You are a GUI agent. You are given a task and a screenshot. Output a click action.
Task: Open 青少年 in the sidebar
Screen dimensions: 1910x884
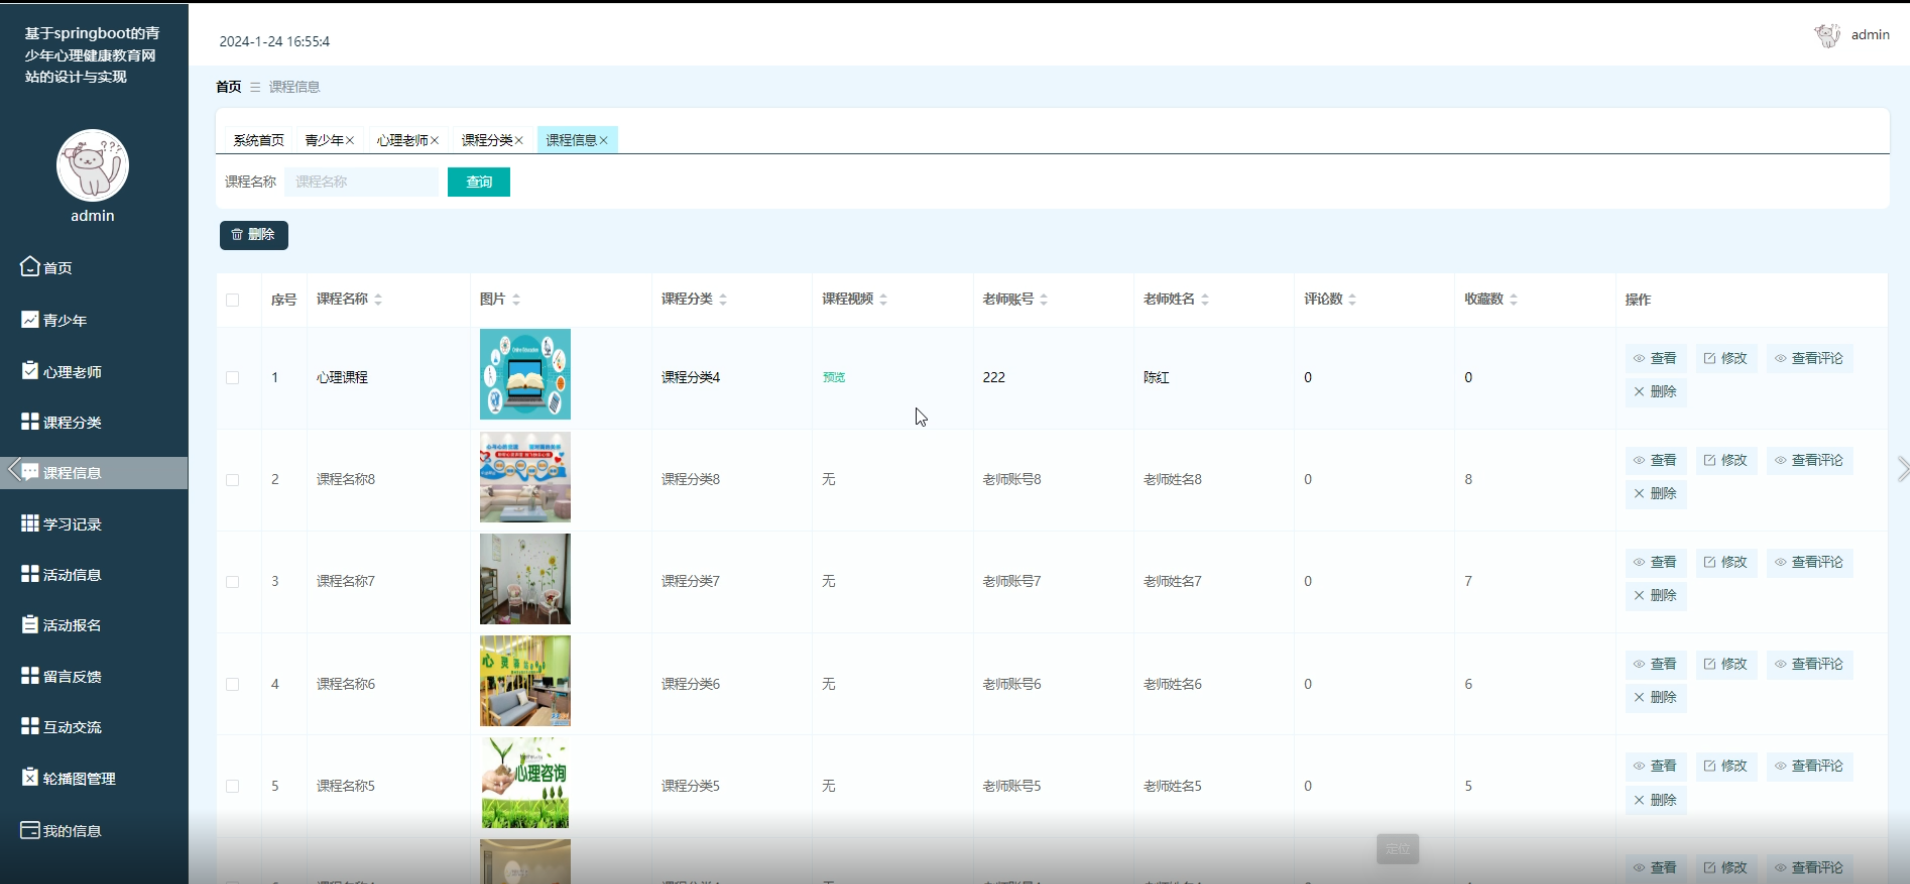[54, 320]
